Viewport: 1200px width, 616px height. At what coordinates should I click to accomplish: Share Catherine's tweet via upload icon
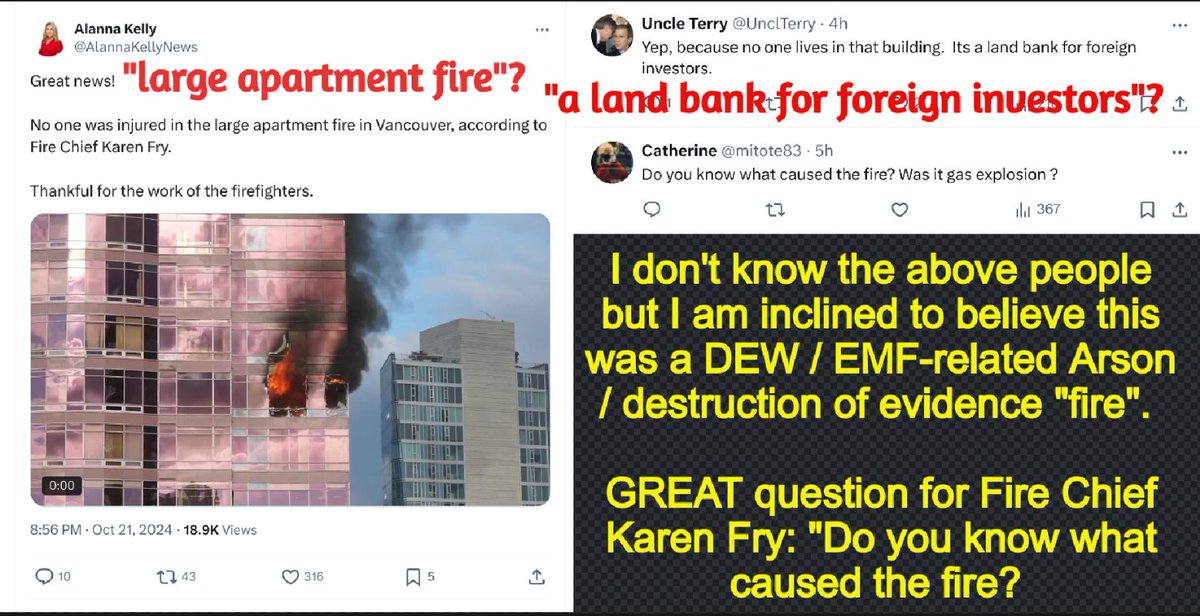(1180, 210)
